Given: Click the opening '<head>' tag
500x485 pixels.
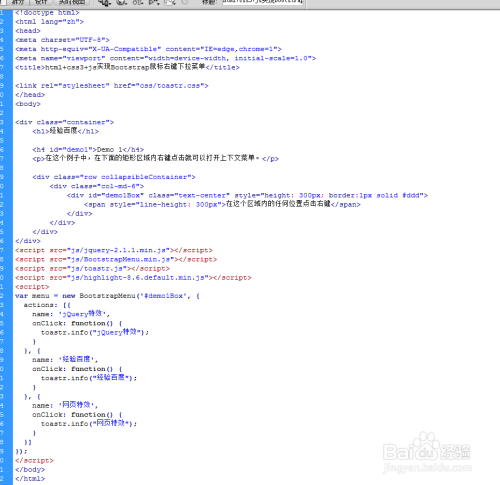Looking at the screenshot, I should pyautogui.click(x=28, y=31).
